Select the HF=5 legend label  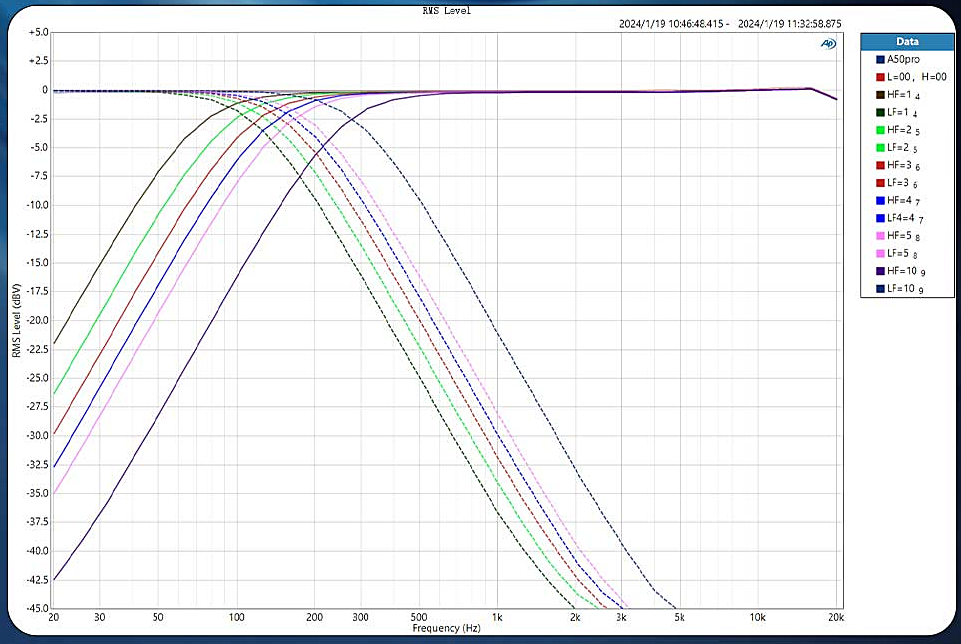[x=903, y=236]
